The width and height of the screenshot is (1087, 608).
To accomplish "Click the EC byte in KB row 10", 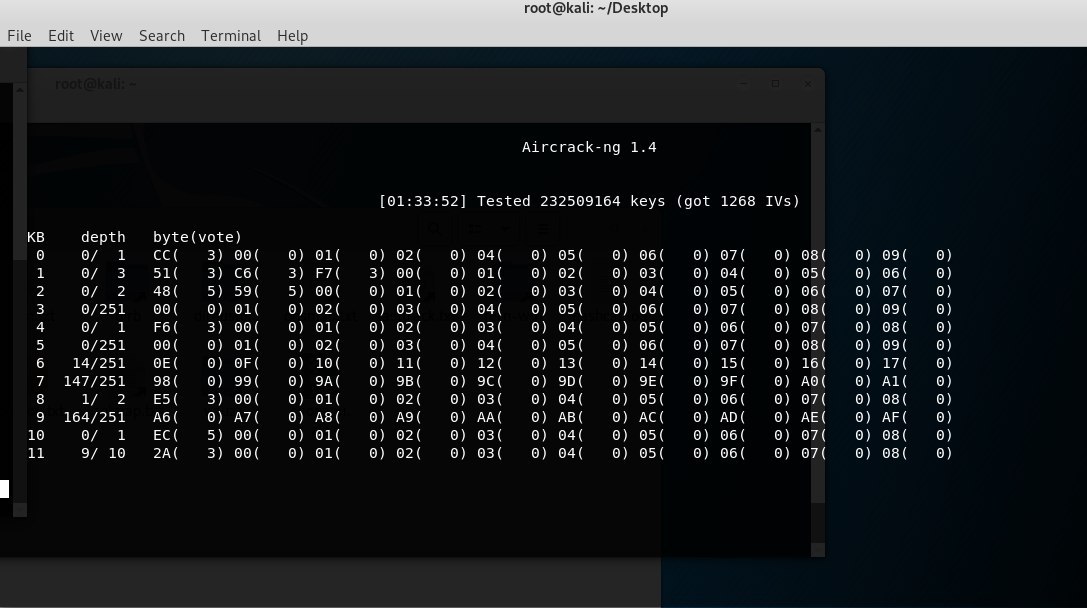I will point(162,435).
